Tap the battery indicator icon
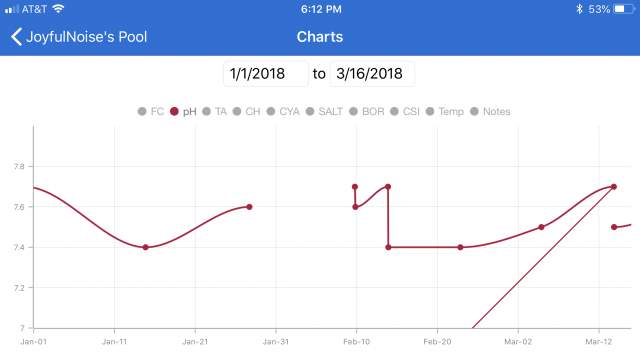Image resolution: width=640 pixels, height=360 pixels. pyautogui.click(x=623, y=9)
